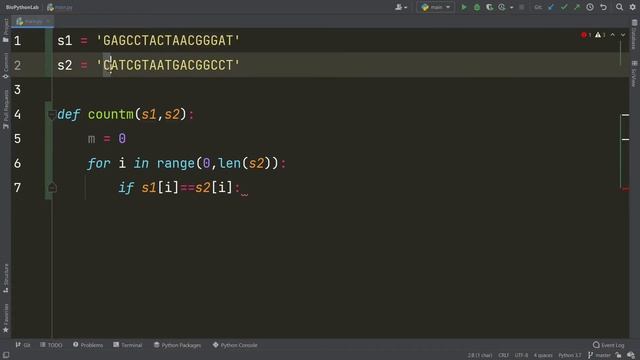Open the Python Console tab
This screenshot has height=360, width=640.
235,345
